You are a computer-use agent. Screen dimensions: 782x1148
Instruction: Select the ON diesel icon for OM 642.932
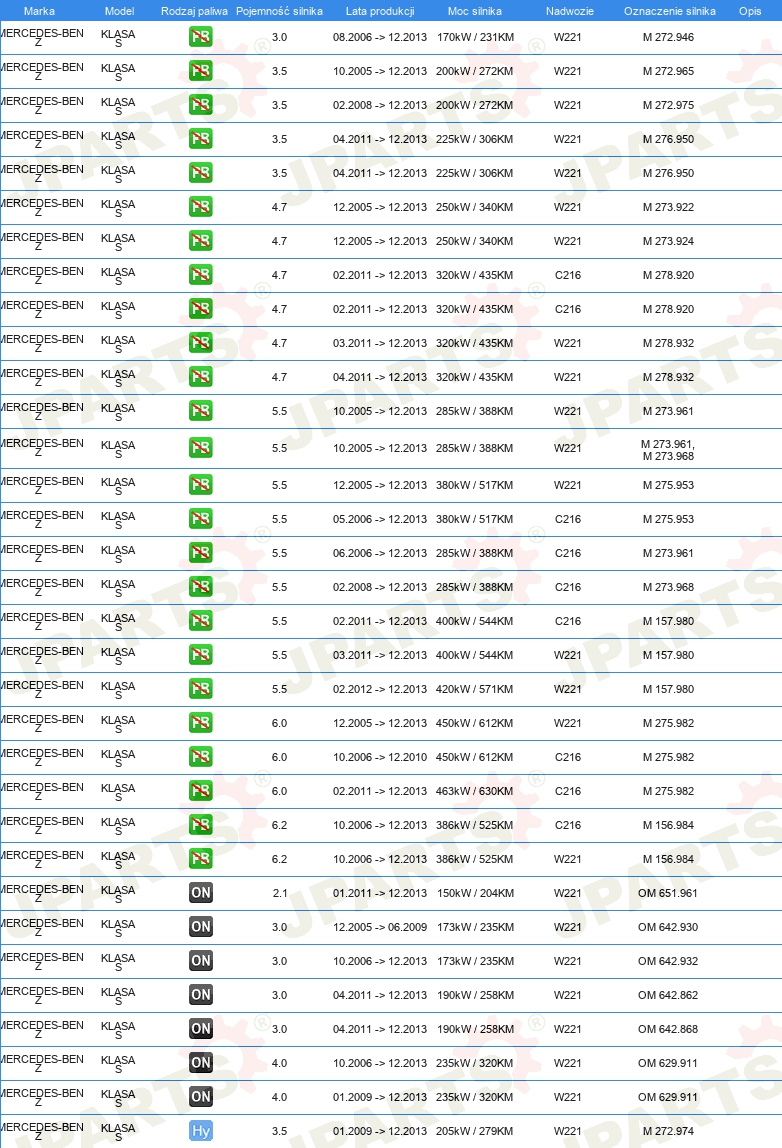point(201,961)
